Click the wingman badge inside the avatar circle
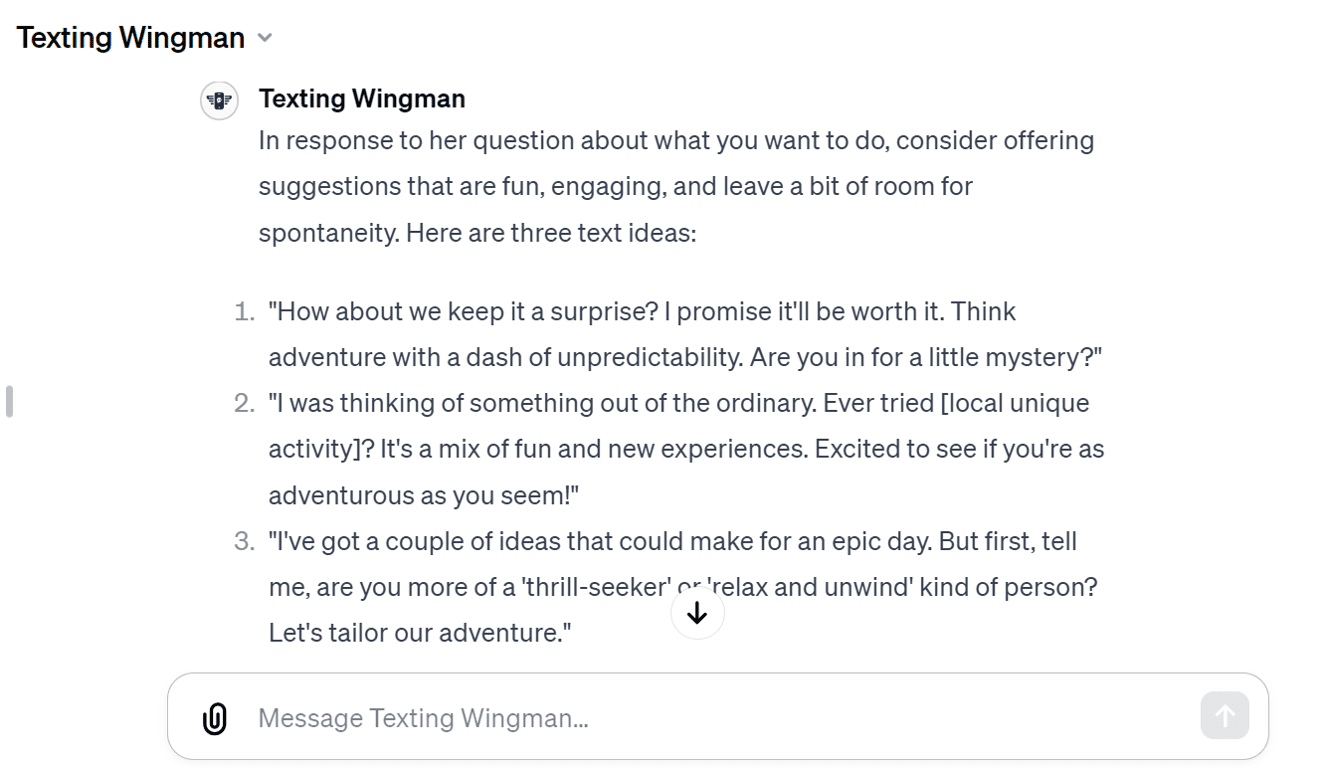Screen dimensions: 1325x768 click(219, 101)
